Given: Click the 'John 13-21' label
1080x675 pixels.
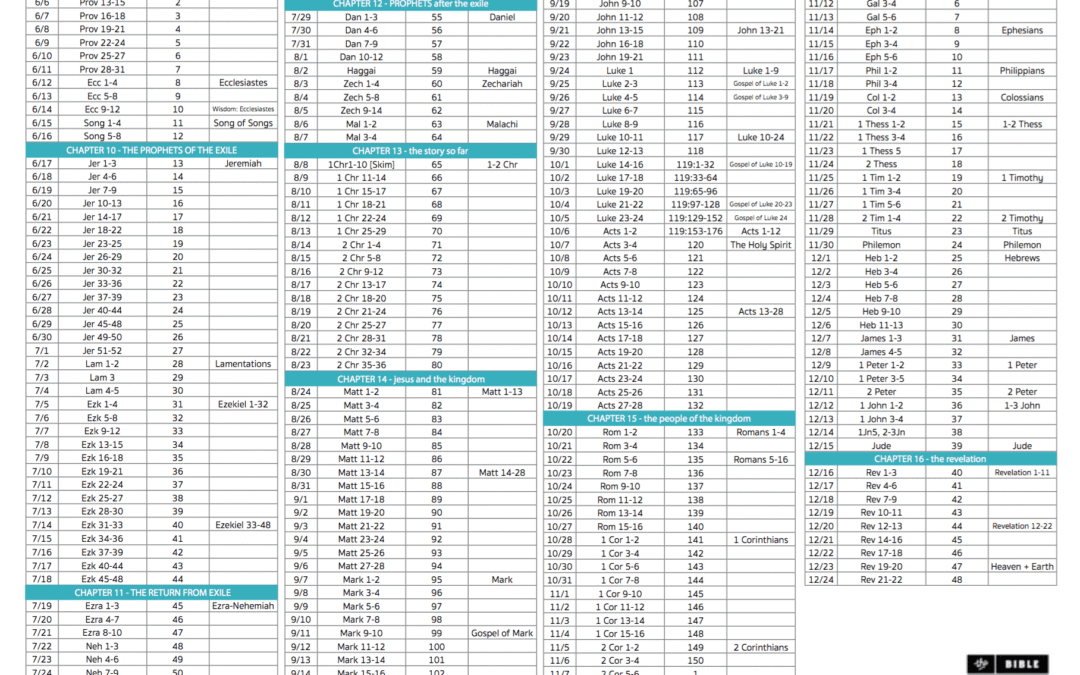Looking at the screenshot, I should [760, 30].
